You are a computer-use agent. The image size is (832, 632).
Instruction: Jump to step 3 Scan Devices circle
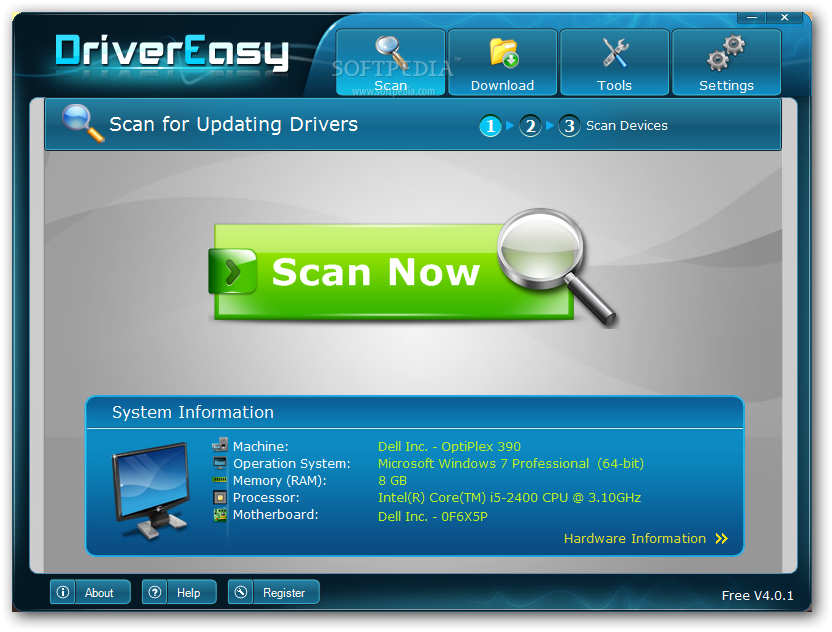click(x=569, y=126)
